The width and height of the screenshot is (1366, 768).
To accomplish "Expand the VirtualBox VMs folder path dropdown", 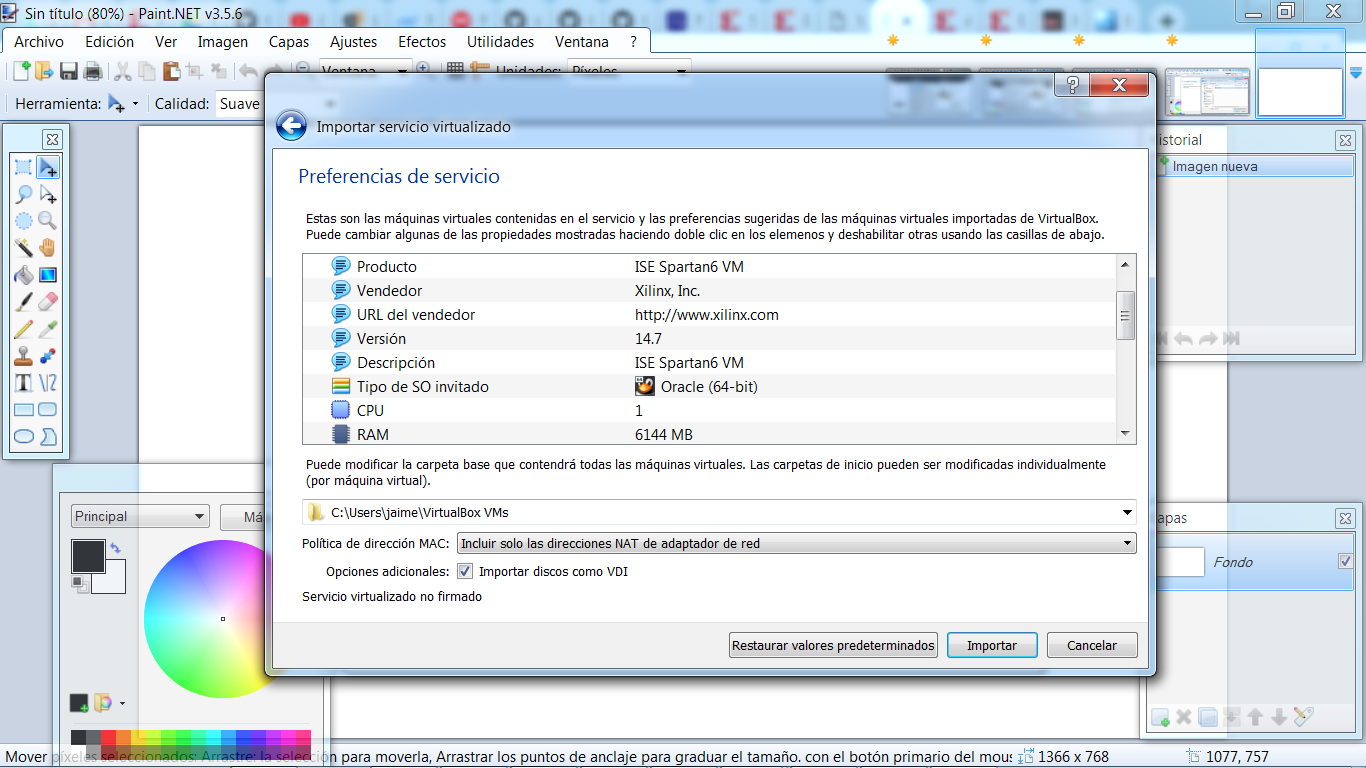I will [x=1128, y=513].
